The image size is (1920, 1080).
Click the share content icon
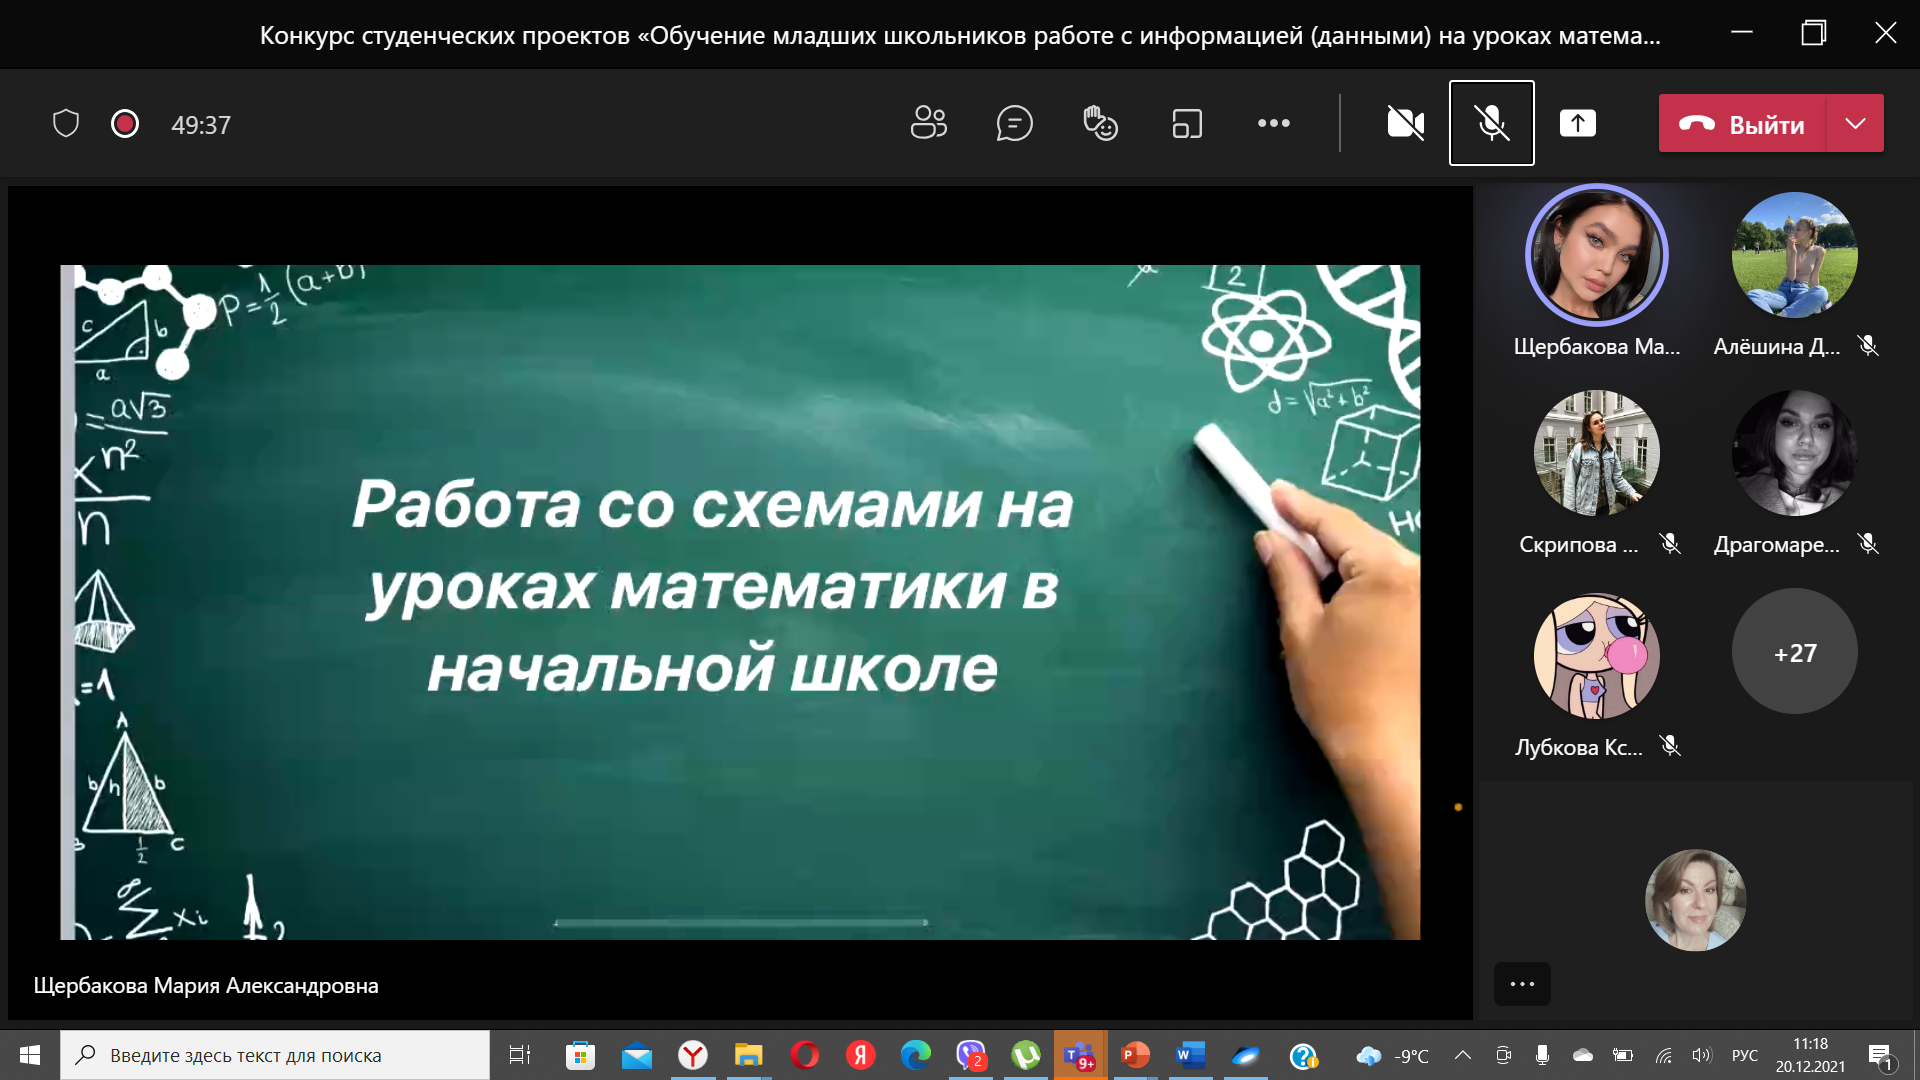point(1577,124)
